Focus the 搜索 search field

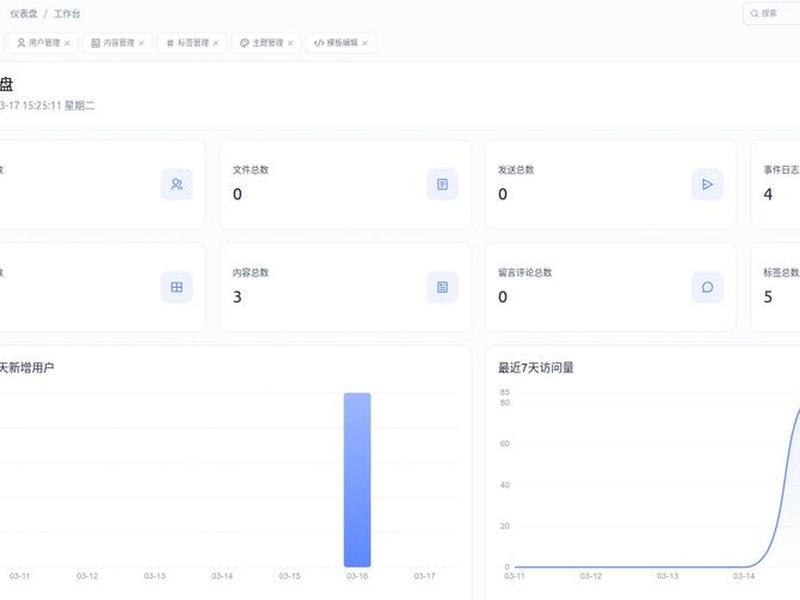pos(771,14)
